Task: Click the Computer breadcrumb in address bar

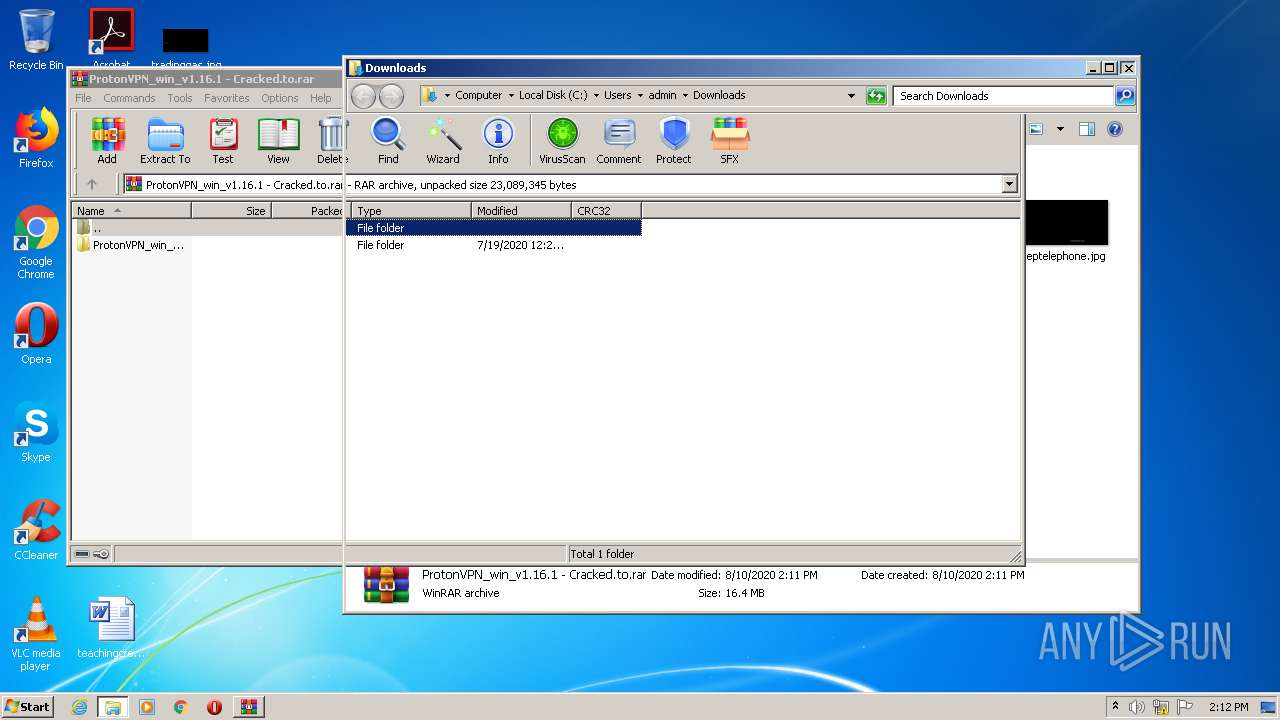Action: coord(478,95)
